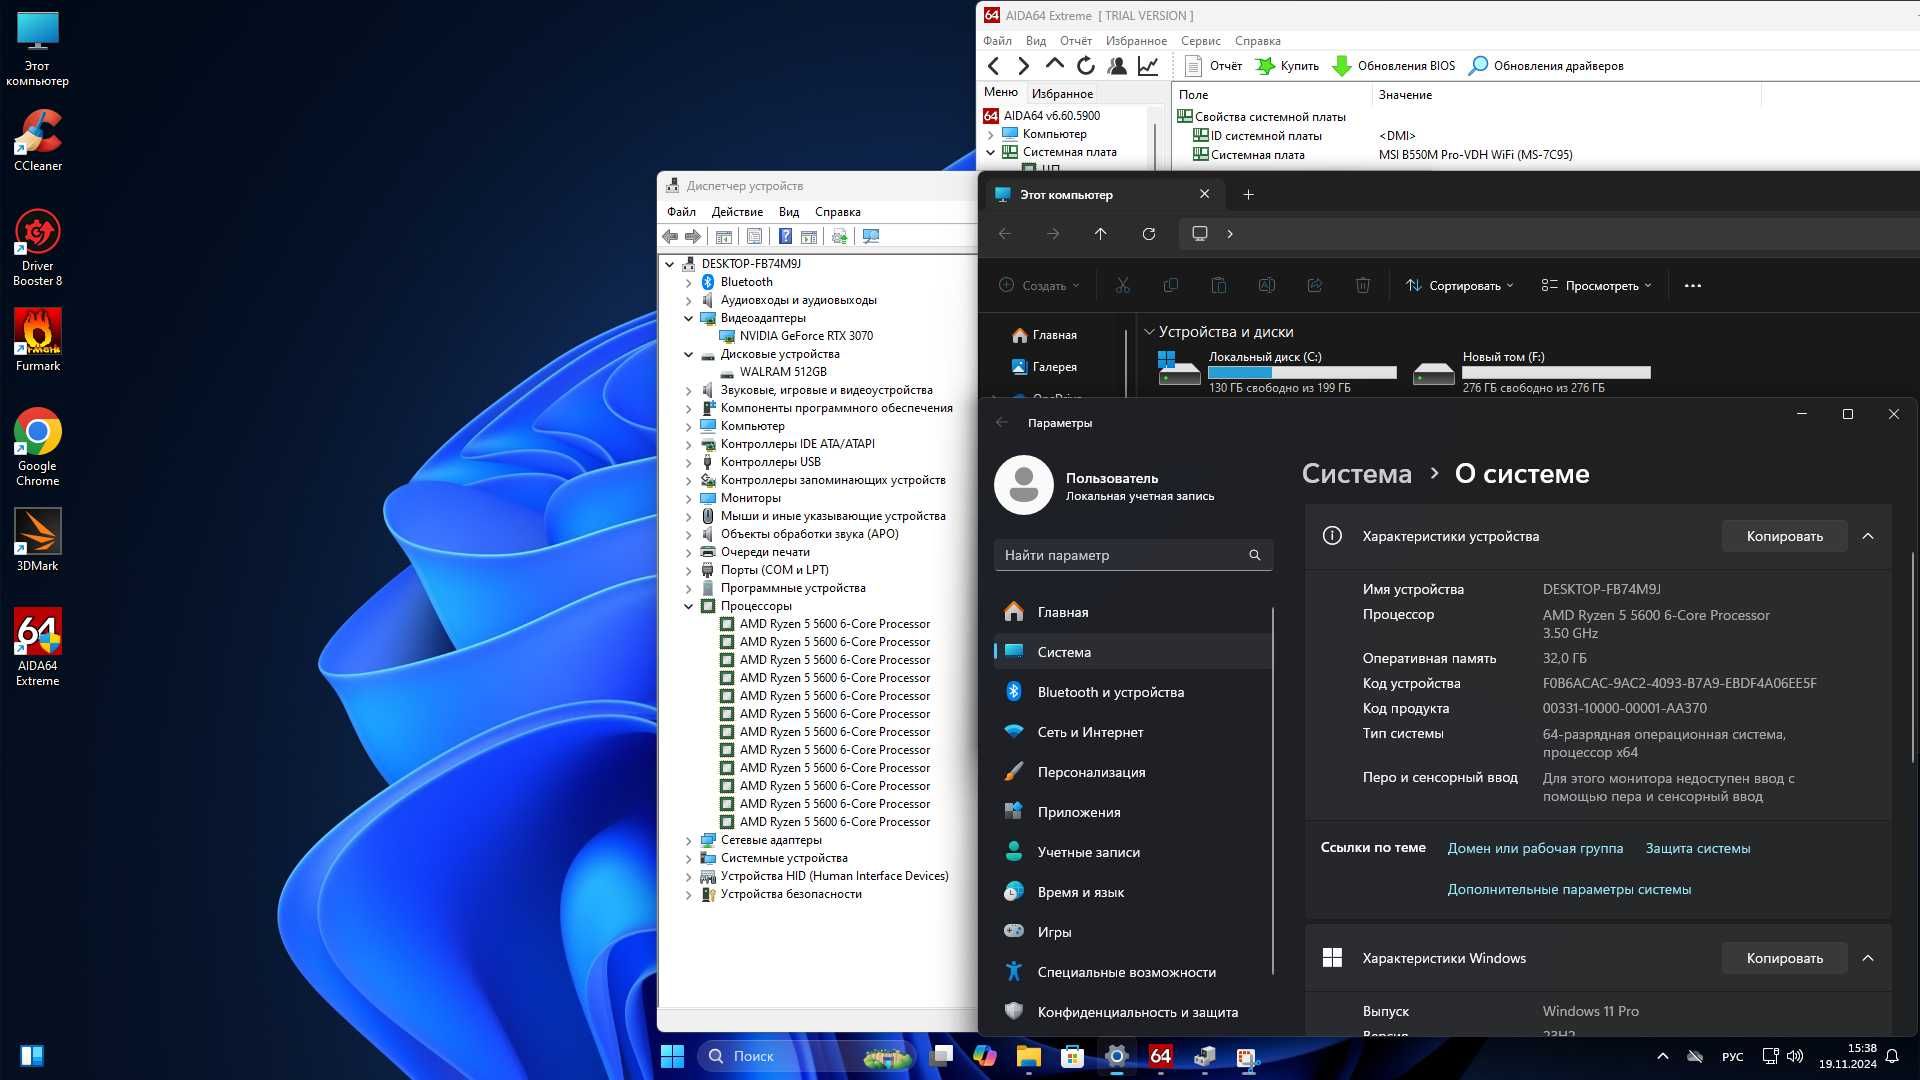Click Device Manager help question-mark icon
This screenshot has height=1080, width=1920.
[785, 237]
